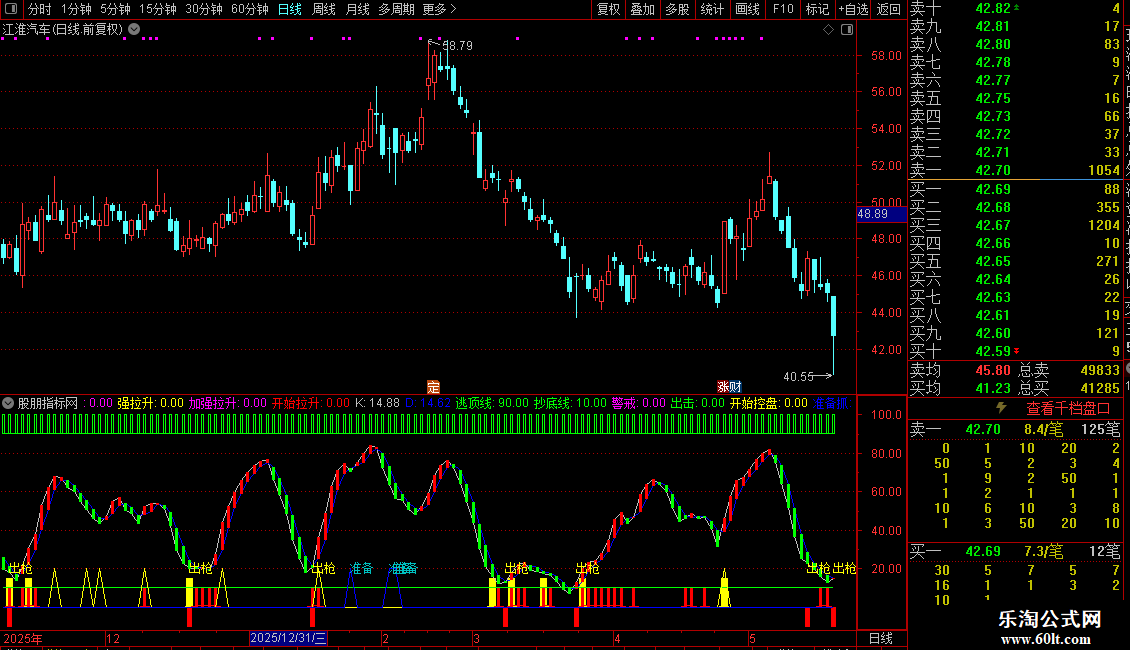The width and height of the screenshot is (1130, 650).
Task: Select the 30分钟 period
Action: click(x=204, y=9)
